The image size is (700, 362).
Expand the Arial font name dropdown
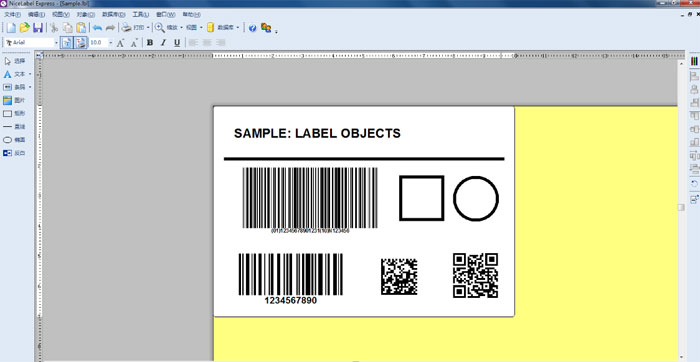click(56, 43)
